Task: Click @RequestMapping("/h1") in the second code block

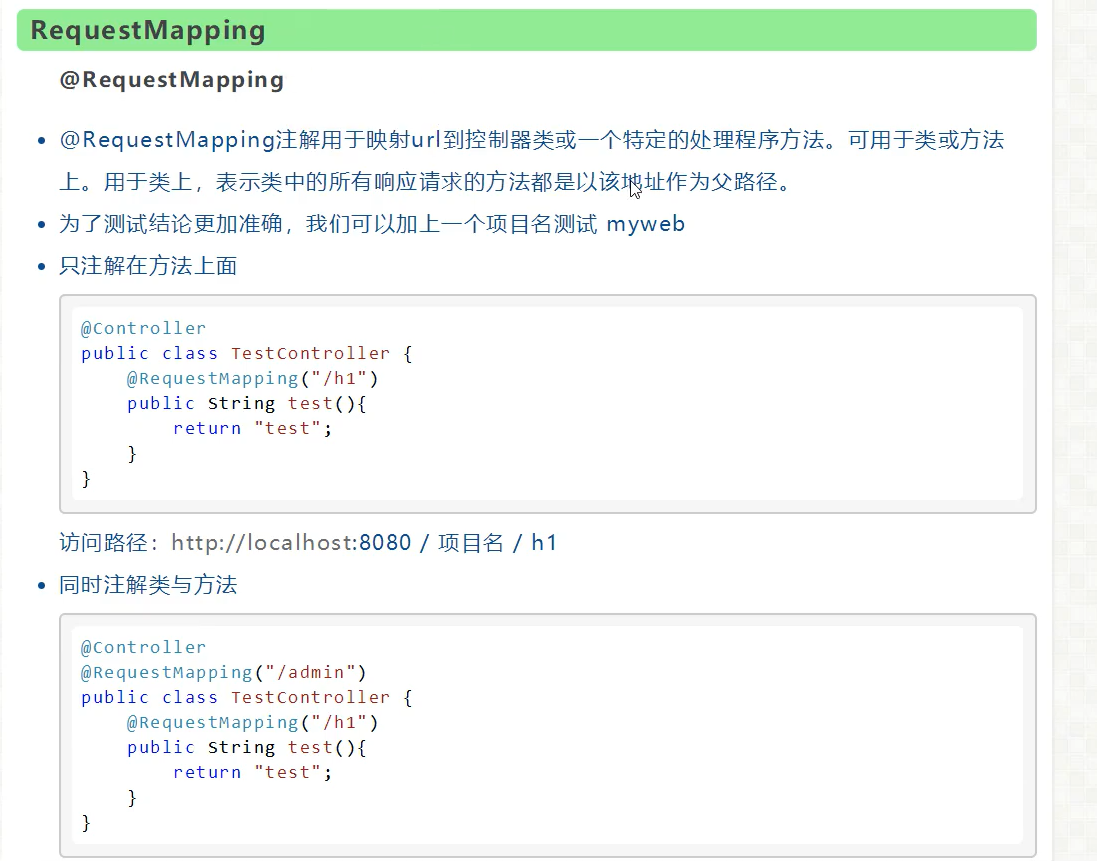Action: [253, 723]
